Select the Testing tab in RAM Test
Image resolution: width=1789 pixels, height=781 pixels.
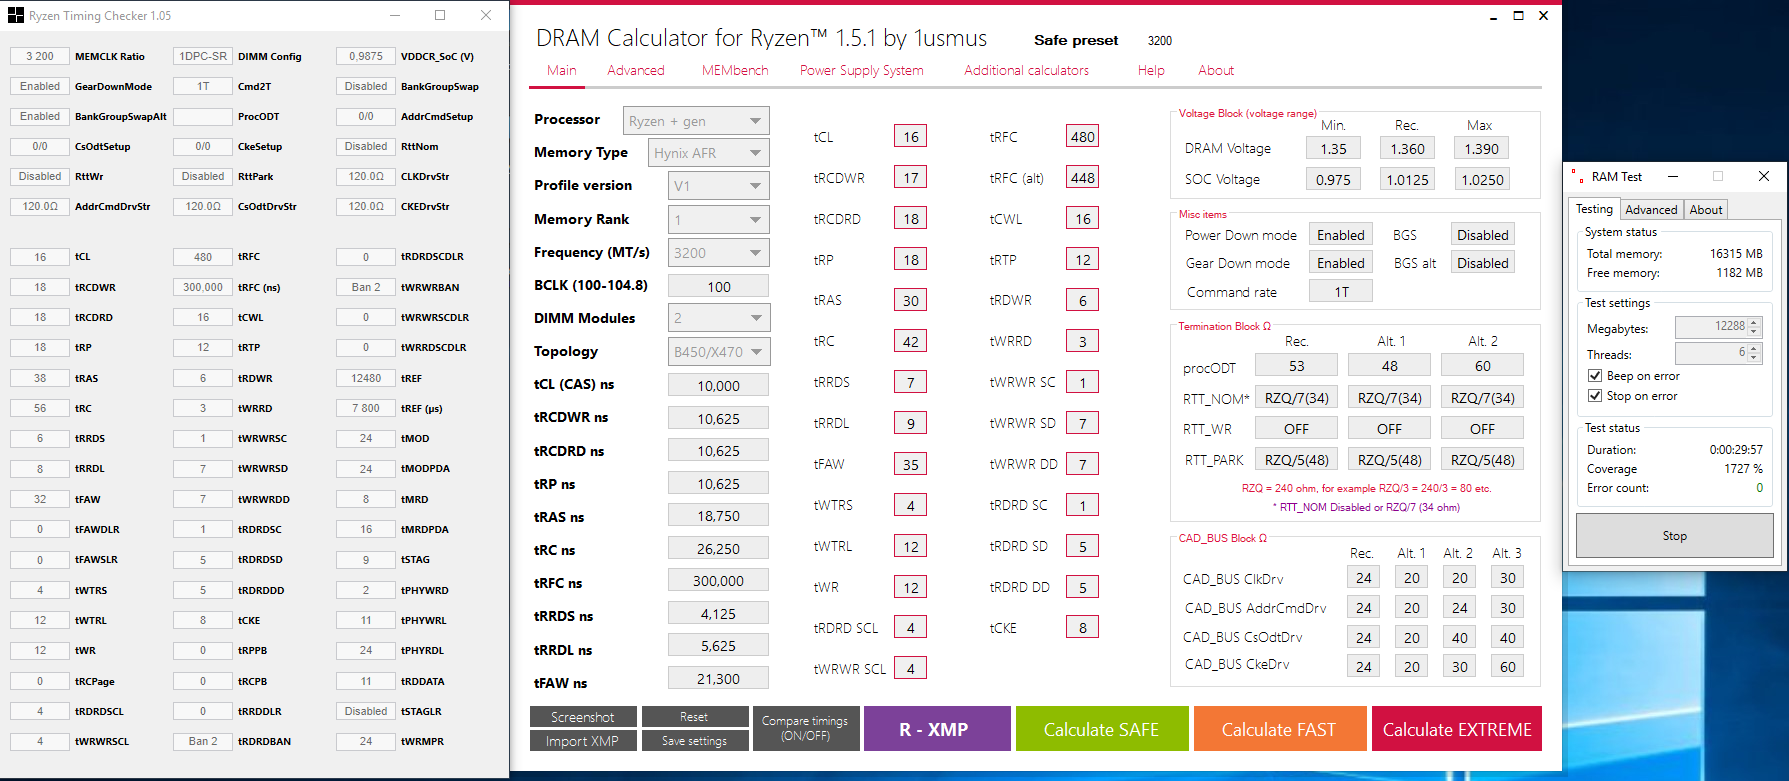(1594, 209)
